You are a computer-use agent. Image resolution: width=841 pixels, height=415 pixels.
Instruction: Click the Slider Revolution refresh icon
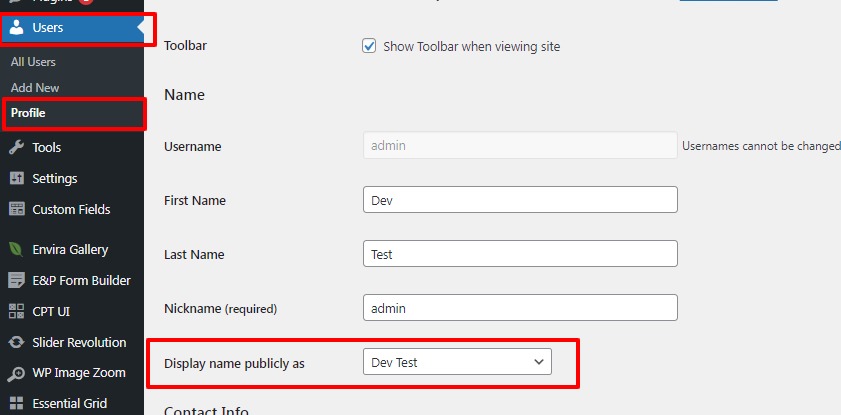pos(16,342)
